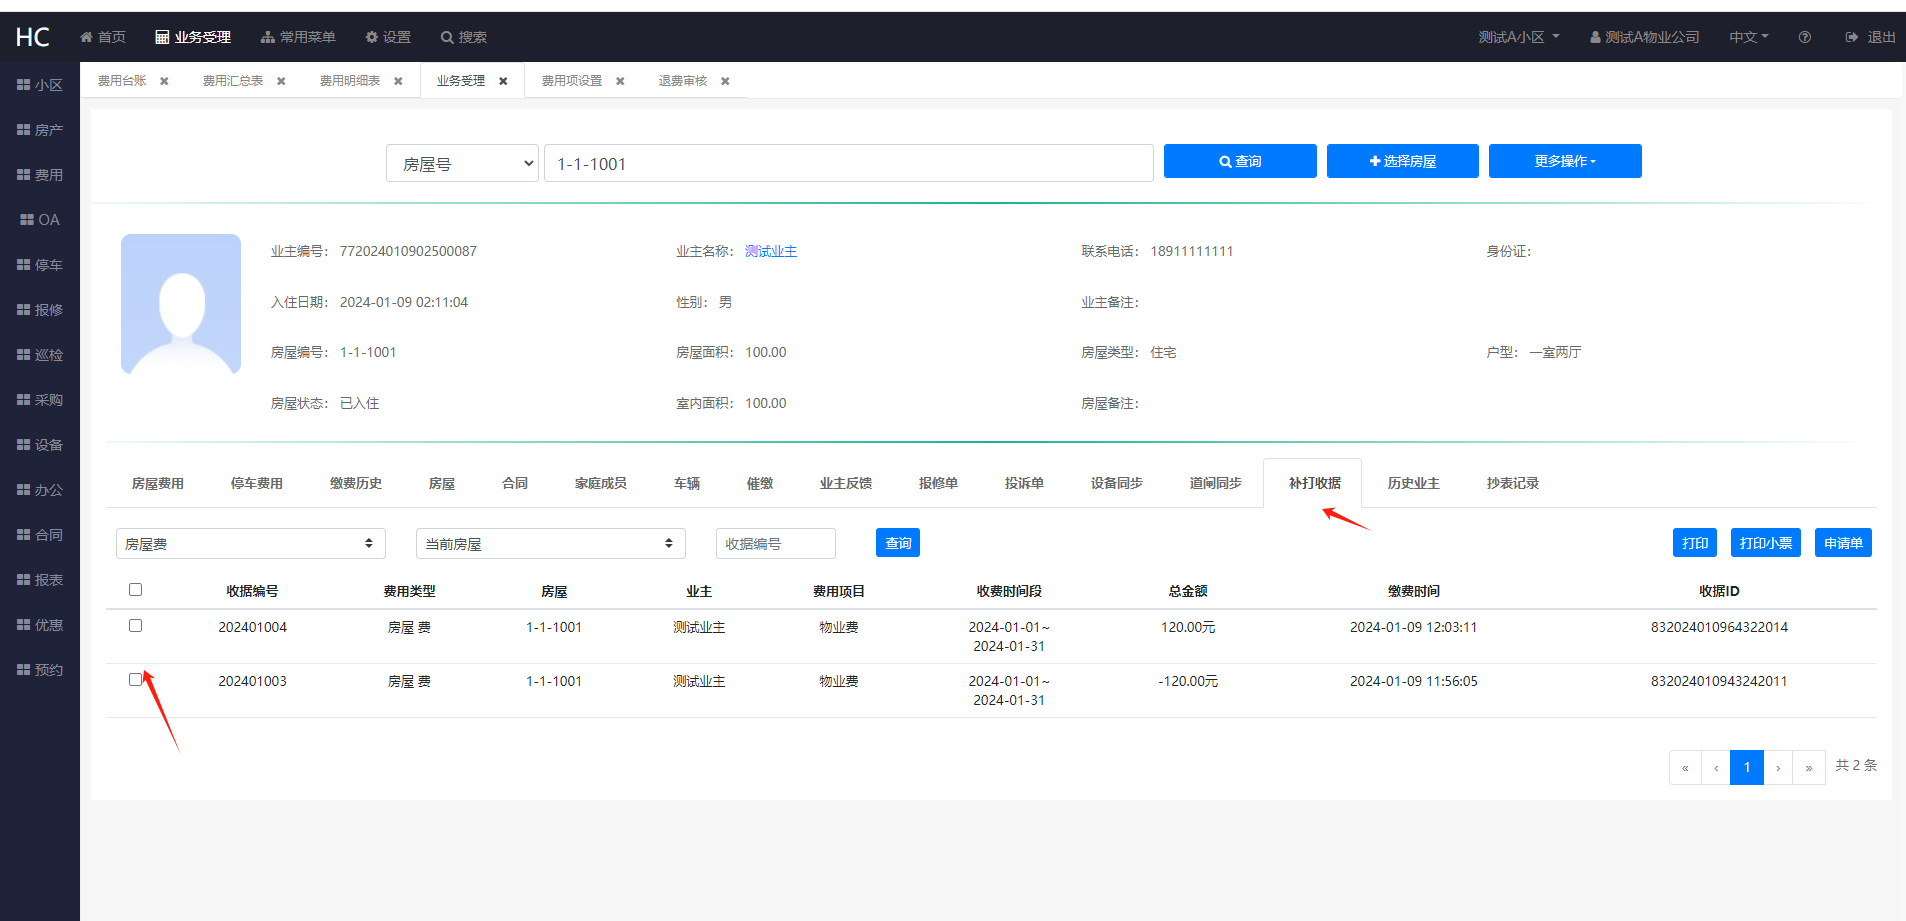Open the OA sidebar module
The image size is (1906, 921).
[x=40, y=220]
